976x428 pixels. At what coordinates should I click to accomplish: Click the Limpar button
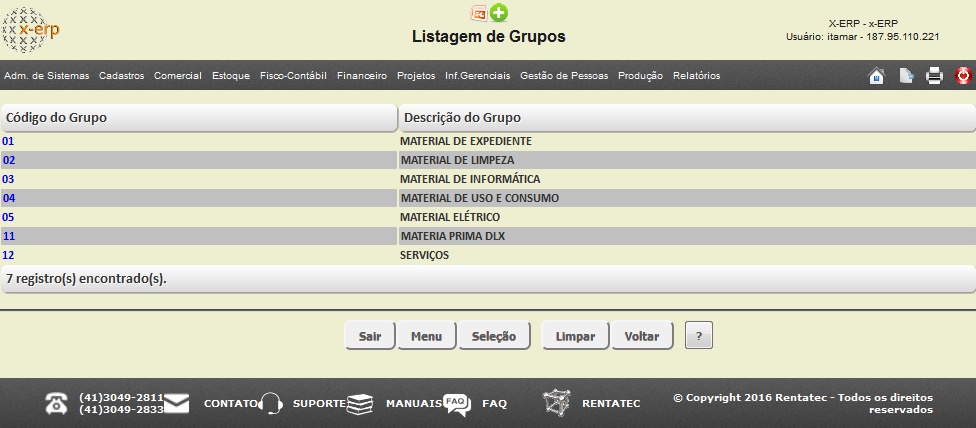pyautogui.click(x=575, y=336)
